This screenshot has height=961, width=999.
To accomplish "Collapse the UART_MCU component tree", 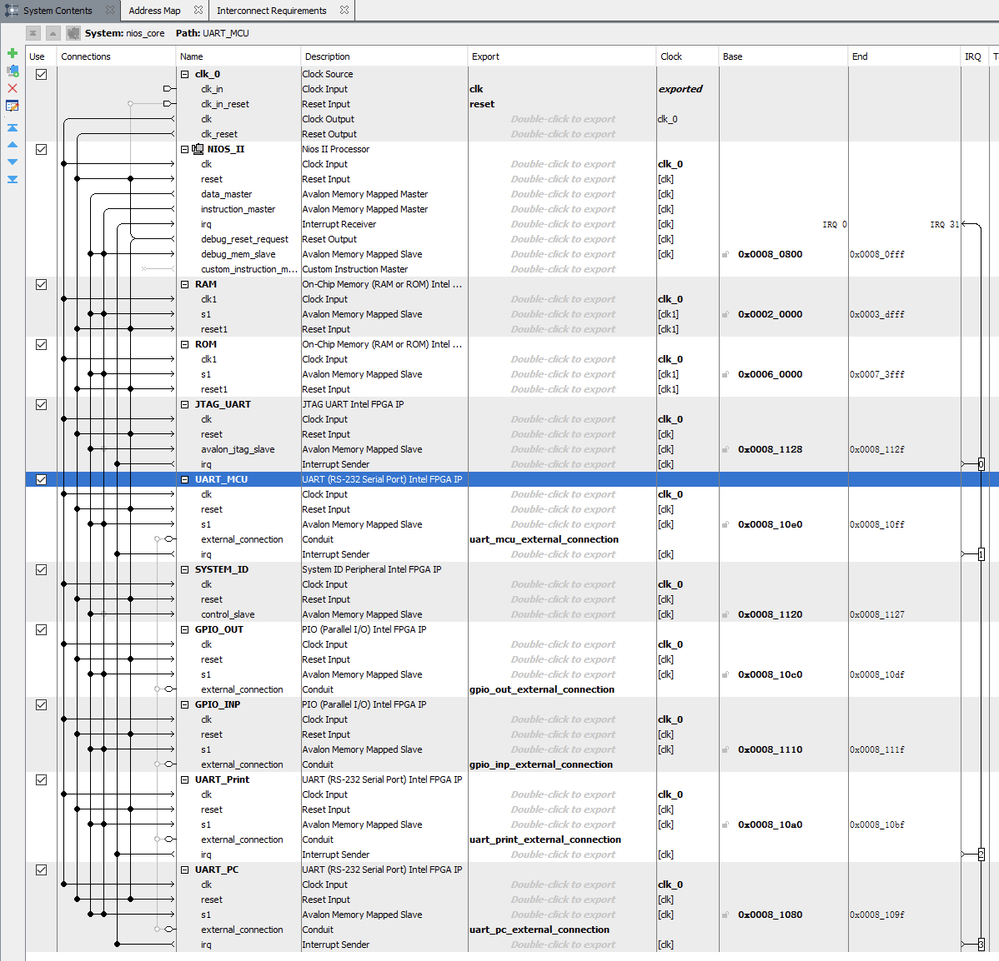I will tap(185, 479).
